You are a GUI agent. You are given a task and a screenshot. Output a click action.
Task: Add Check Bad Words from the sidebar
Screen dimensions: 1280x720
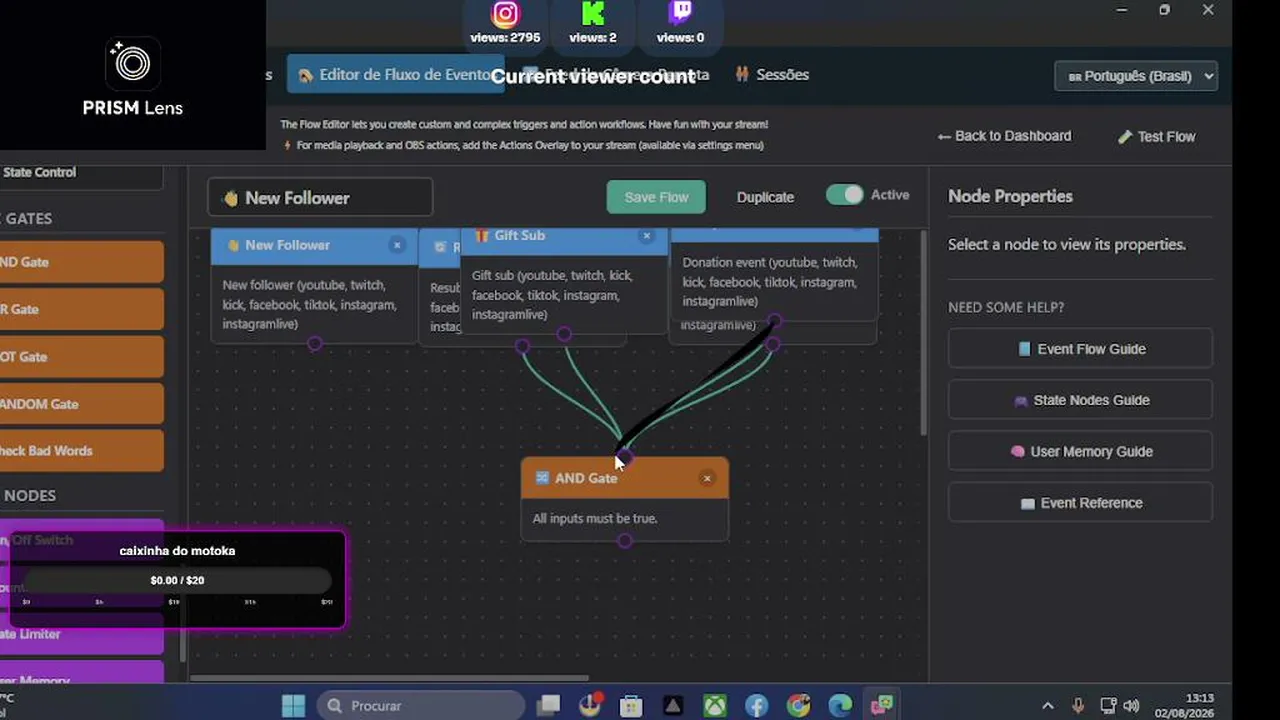click(x=82, y=451)
